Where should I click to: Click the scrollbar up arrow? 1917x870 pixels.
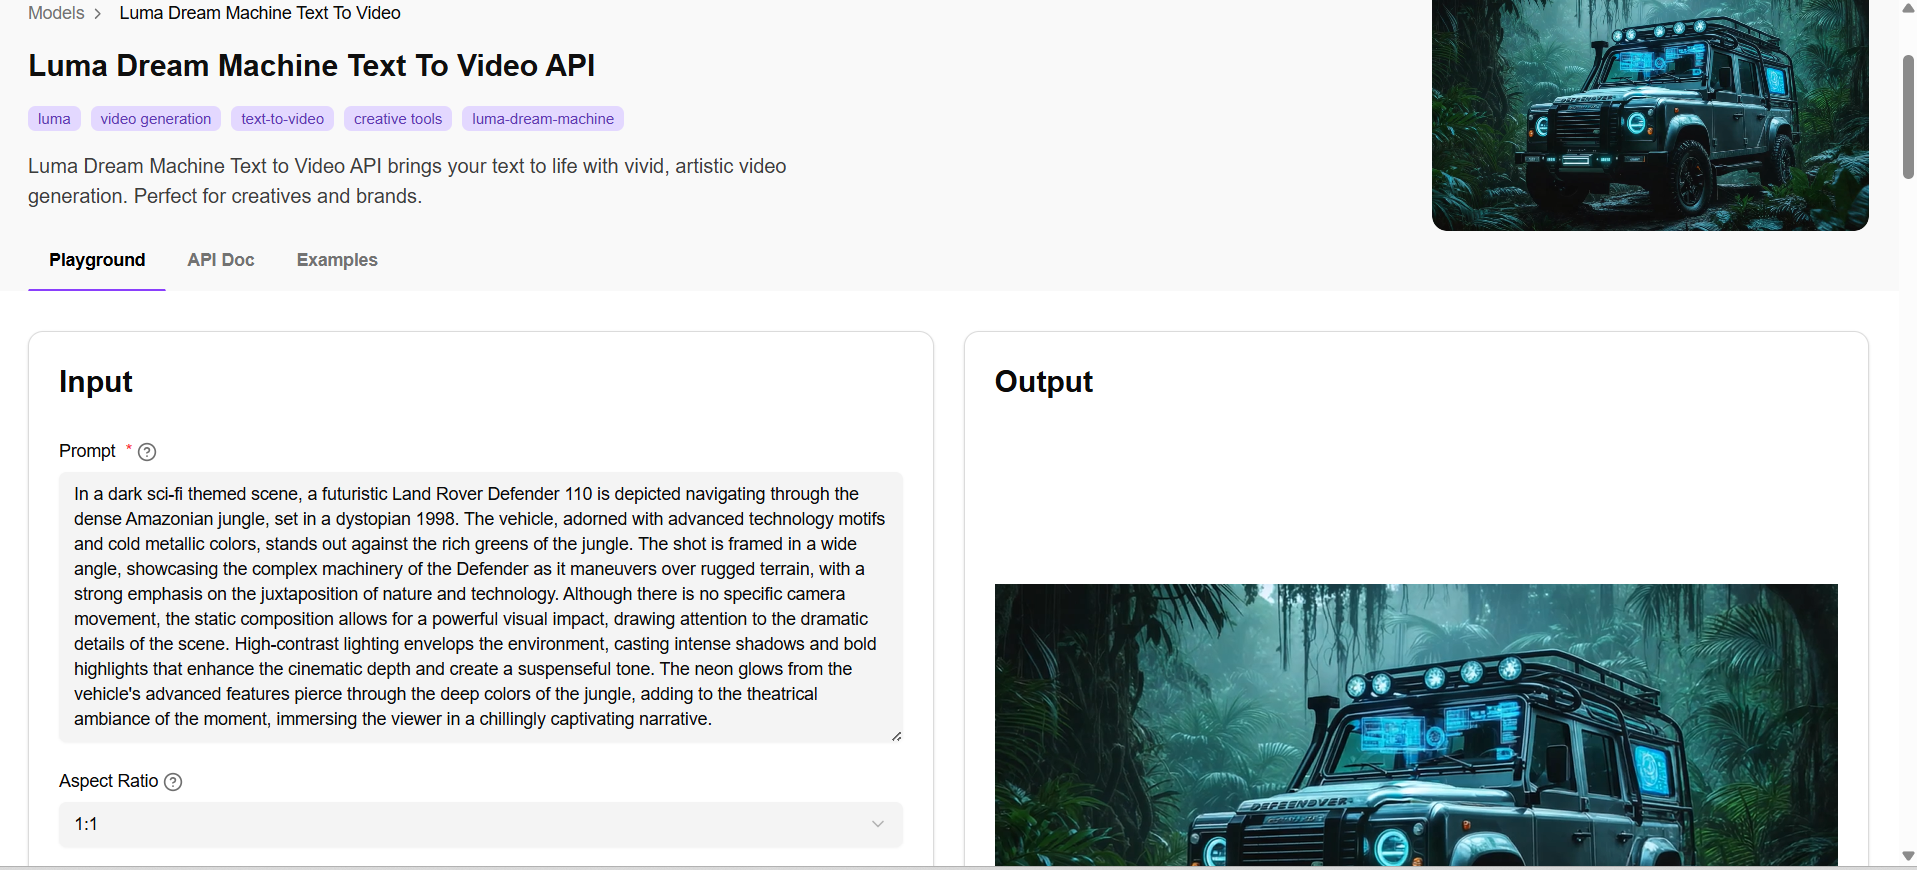pos(1907,8)
